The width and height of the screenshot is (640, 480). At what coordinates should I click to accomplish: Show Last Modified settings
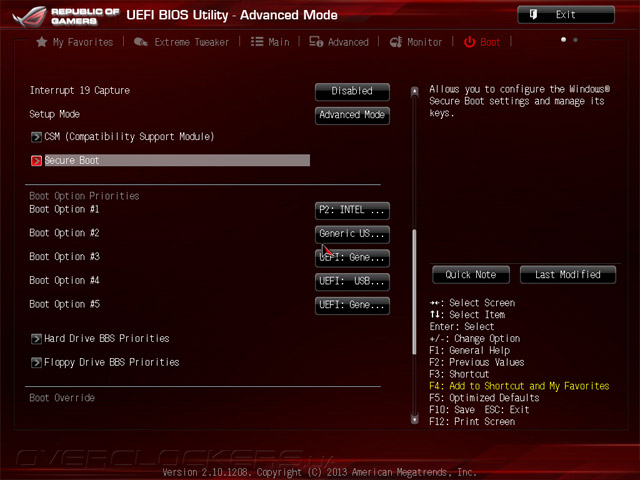(568, 275)
